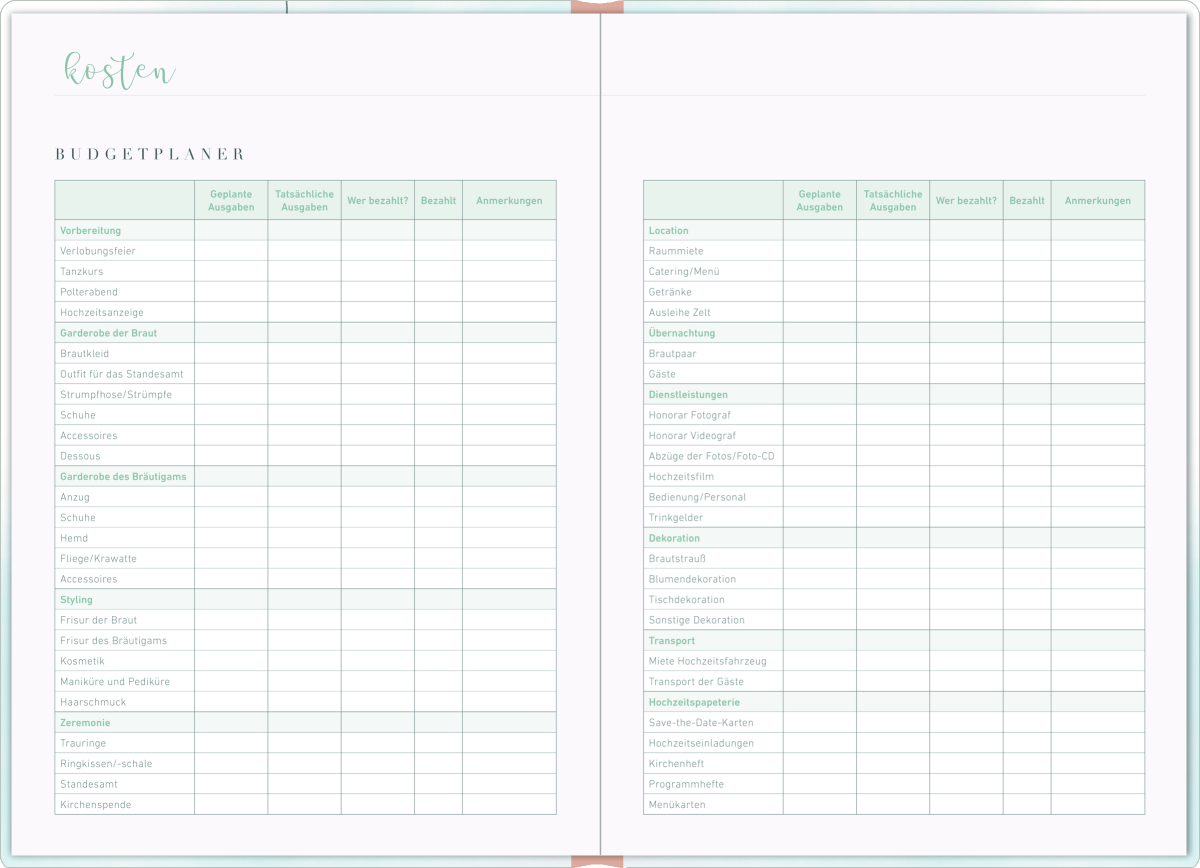
Task: Click the Garderobe der Braut section heading
Action: click(108, 333)
